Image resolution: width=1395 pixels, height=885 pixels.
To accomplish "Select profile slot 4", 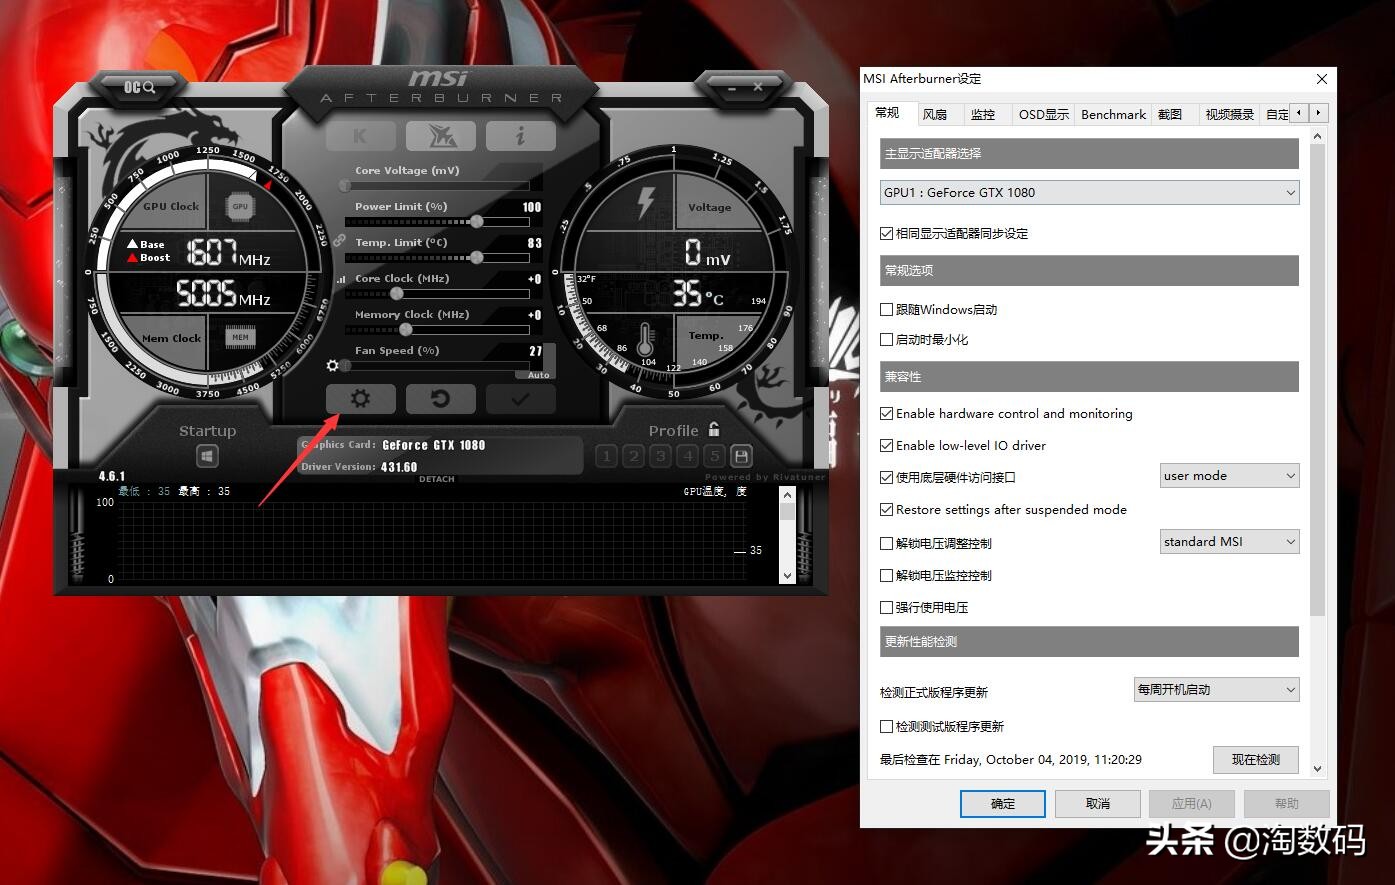I will click(x=687, y=456).
